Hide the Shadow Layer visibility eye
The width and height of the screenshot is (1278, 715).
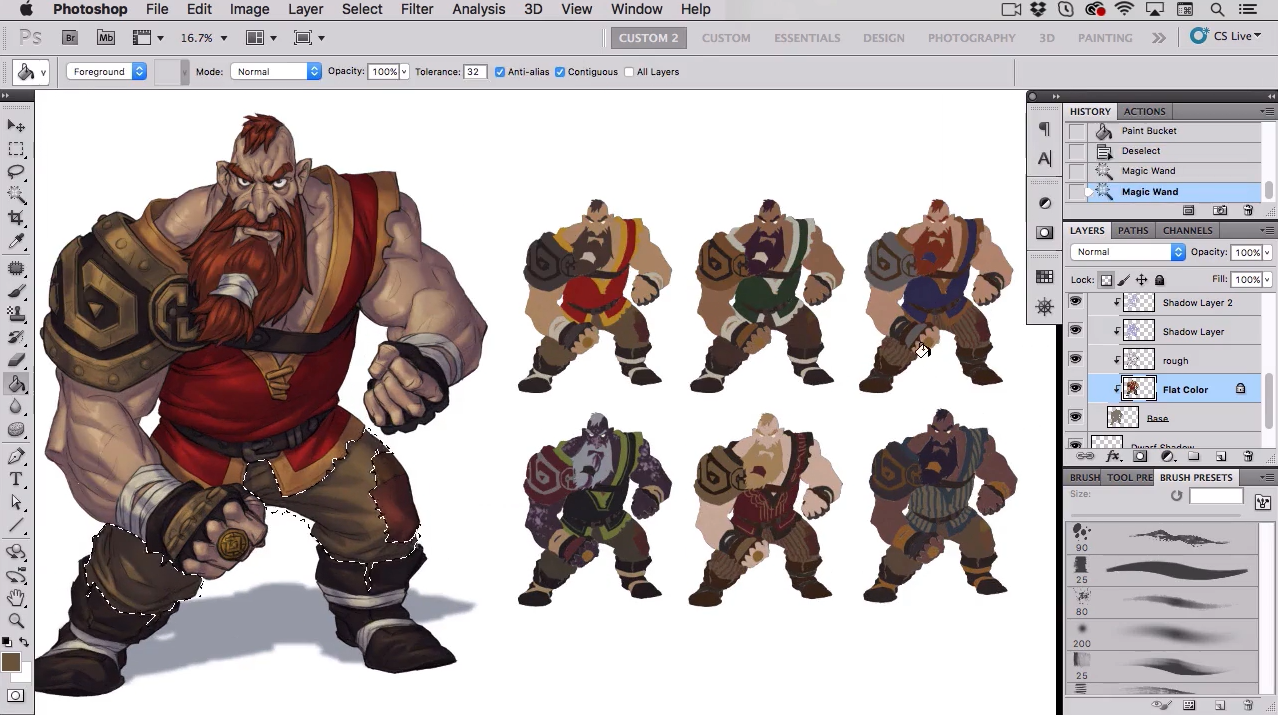point(1075,331)
